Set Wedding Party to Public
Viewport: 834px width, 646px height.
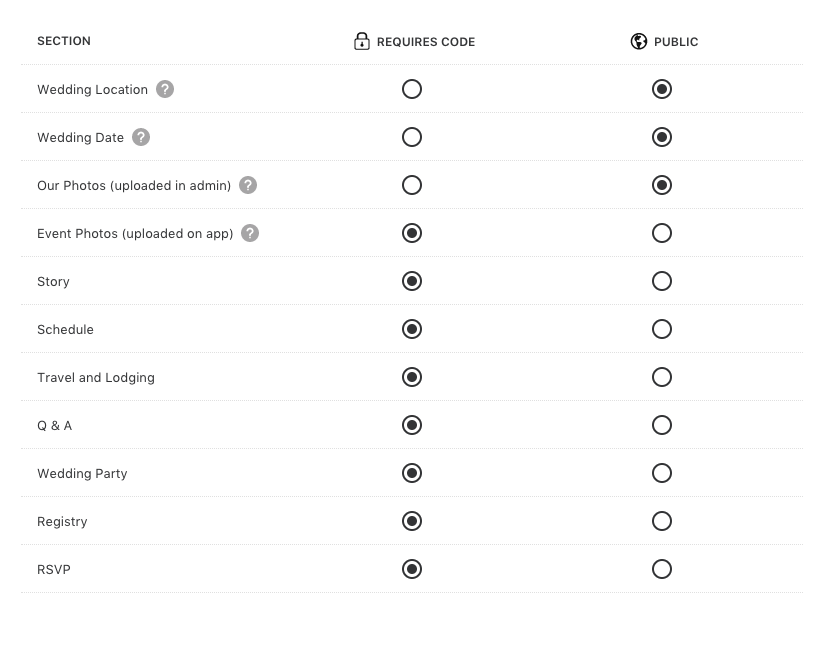click(662, 473)
